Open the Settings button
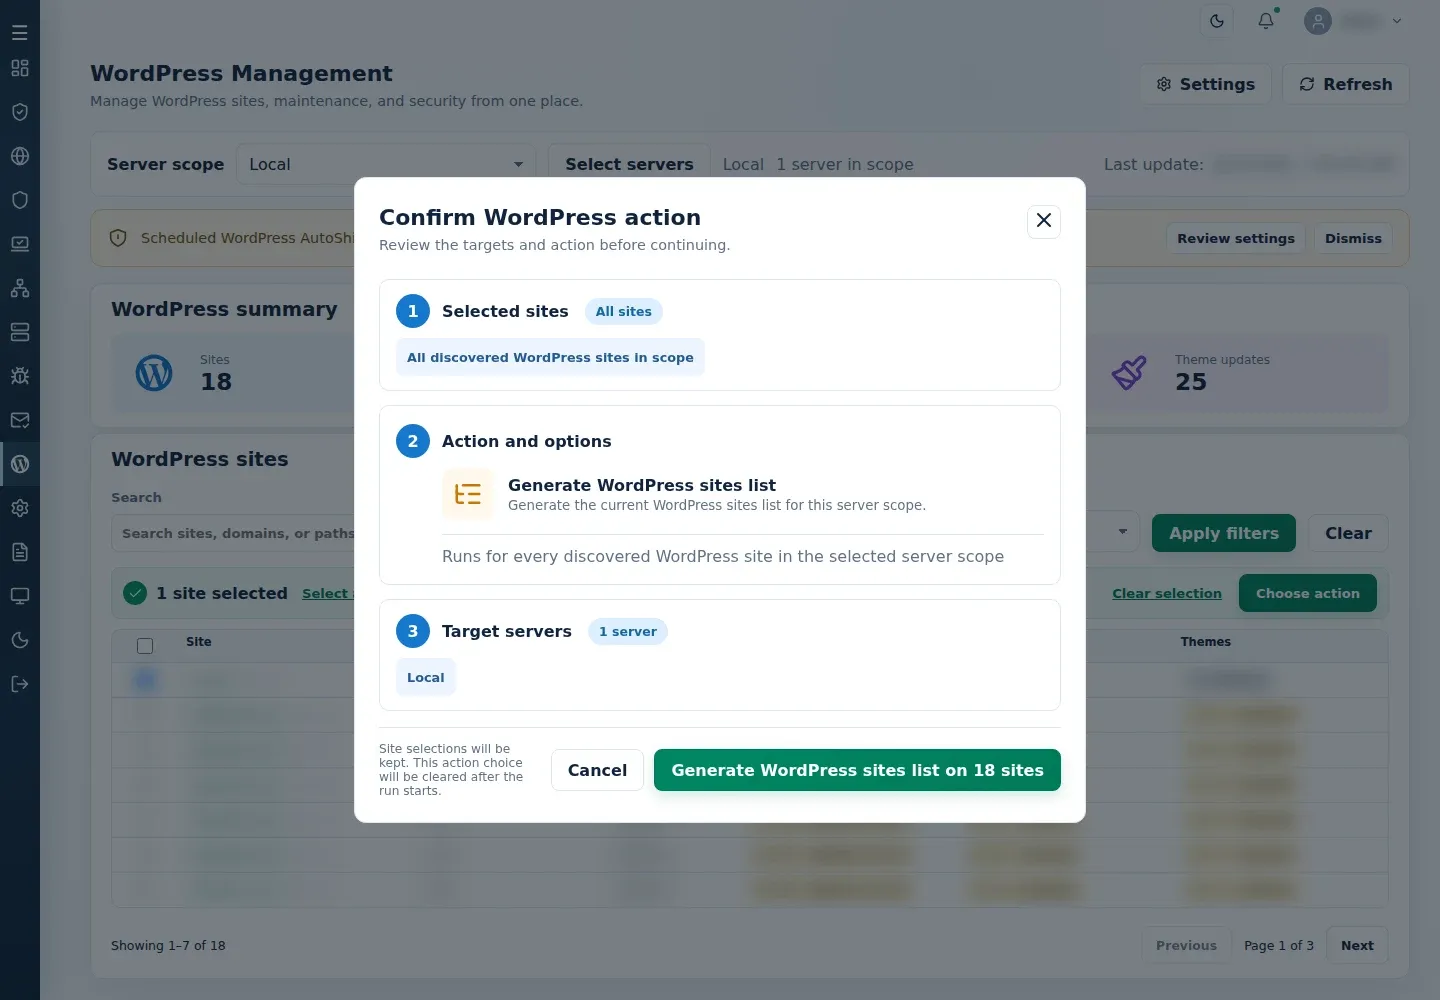Image resolution: width=1440 pixels, height=1000 pixels. coord(1205,84)
